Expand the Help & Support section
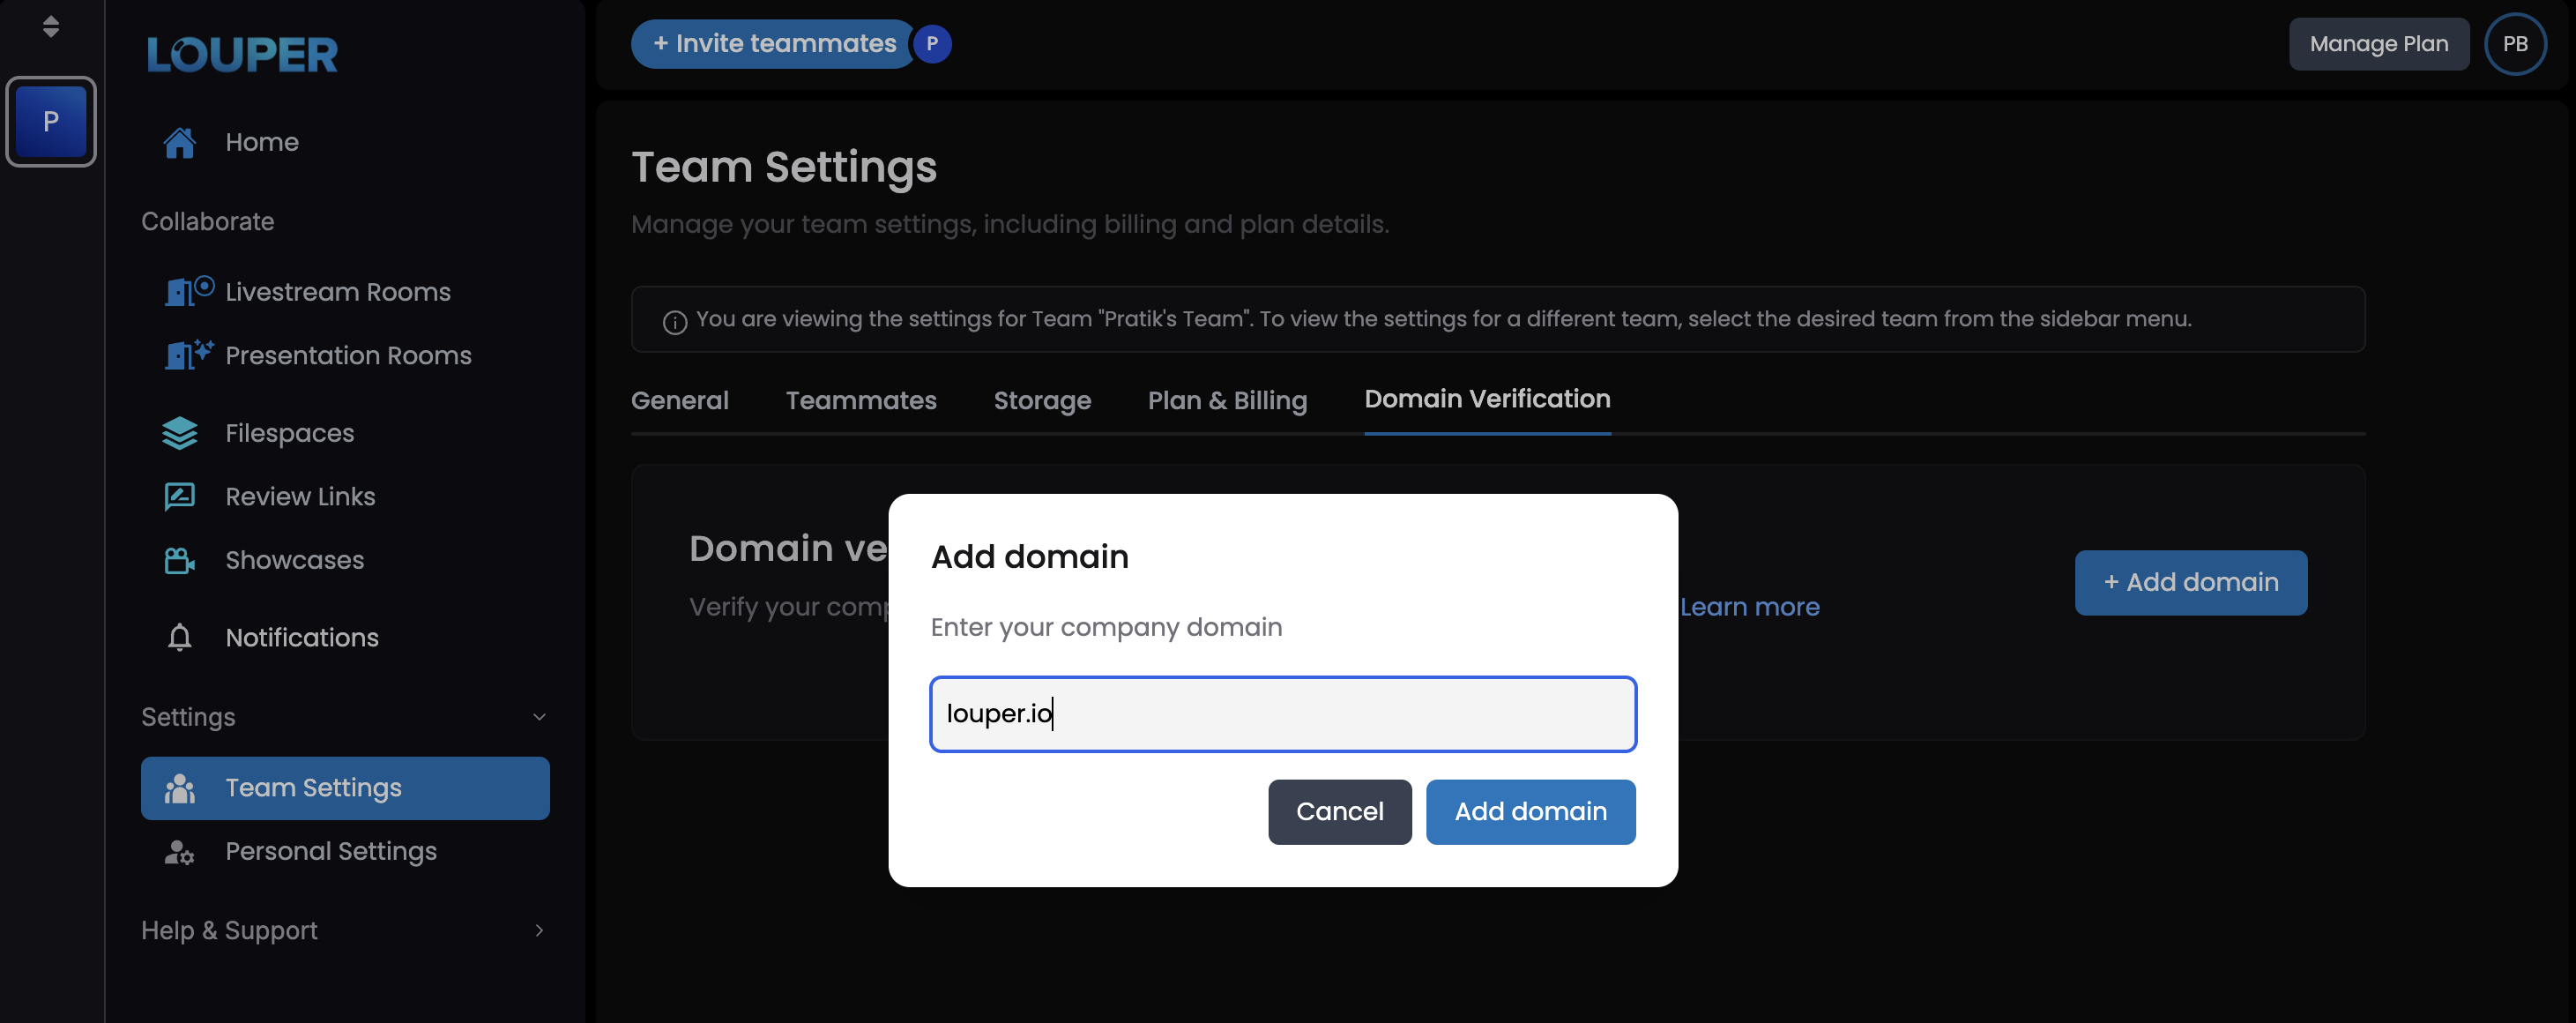 tap(539, 930)
